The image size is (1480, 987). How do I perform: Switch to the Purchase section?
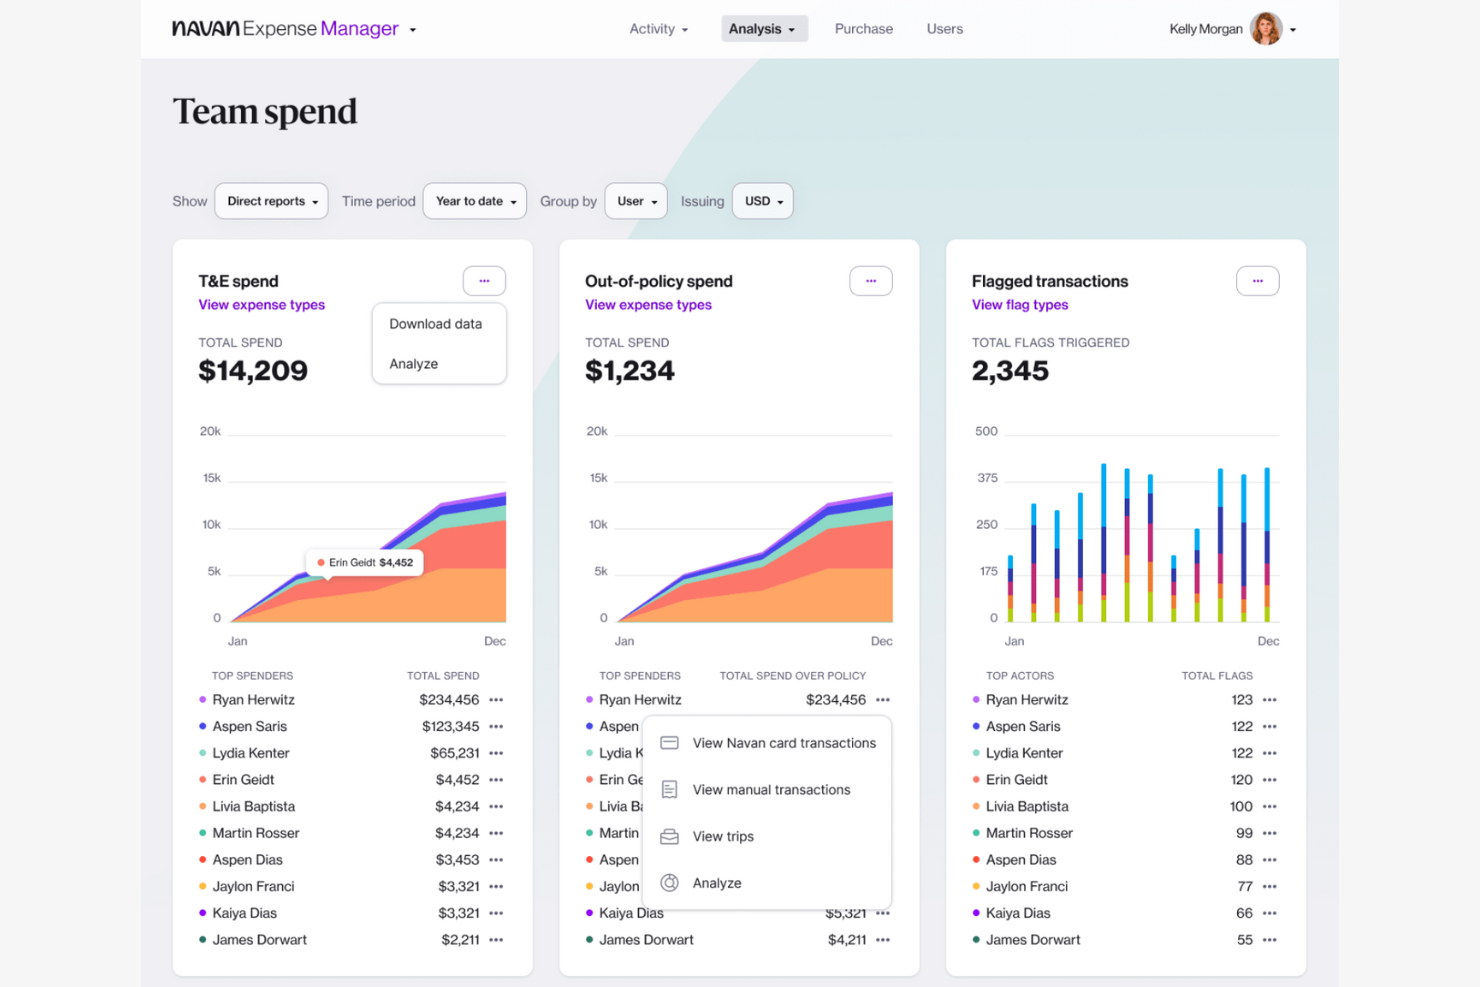pos(863,29)
